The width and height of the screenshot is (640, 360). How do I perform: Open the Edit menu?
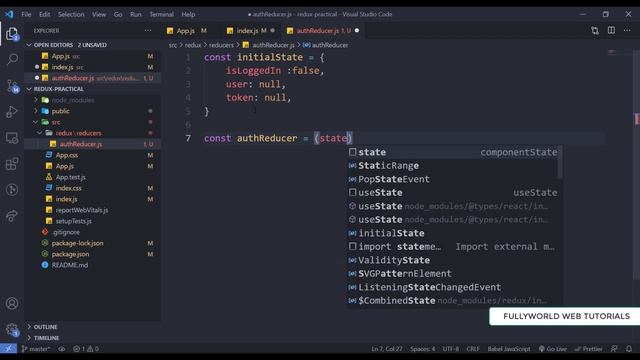point(44,14)
